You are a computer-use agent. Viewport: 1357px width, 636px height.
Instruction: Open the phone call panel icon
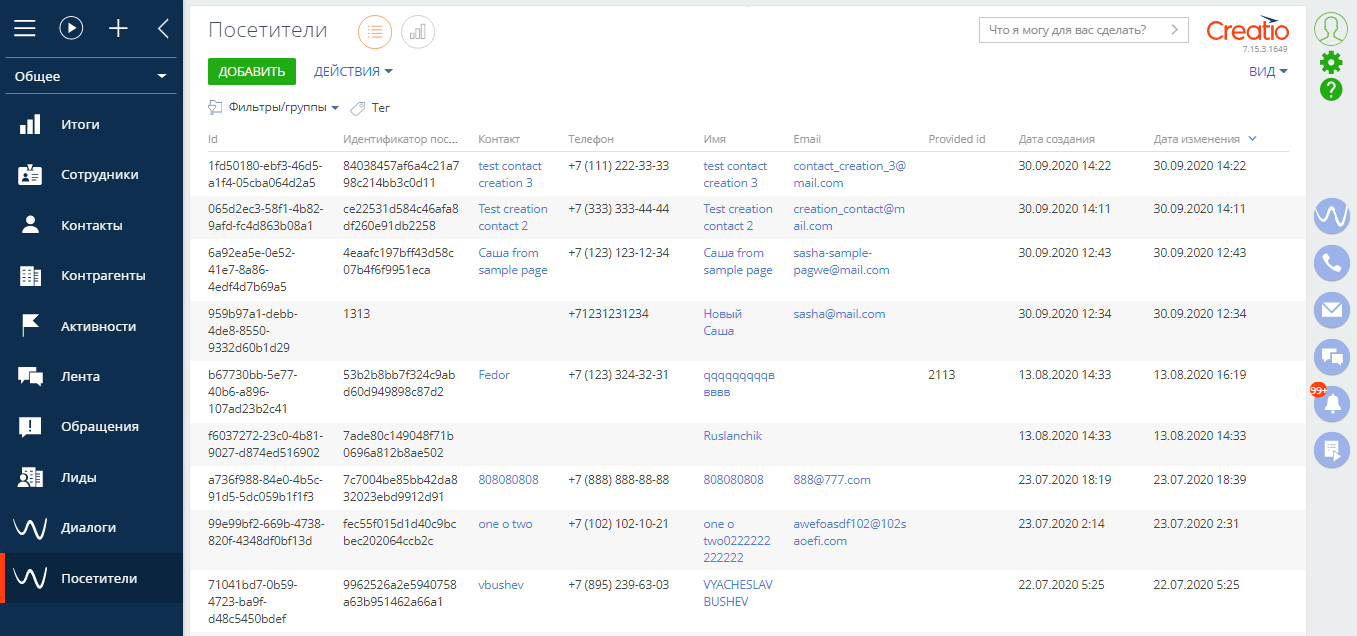coord(1331,263)
